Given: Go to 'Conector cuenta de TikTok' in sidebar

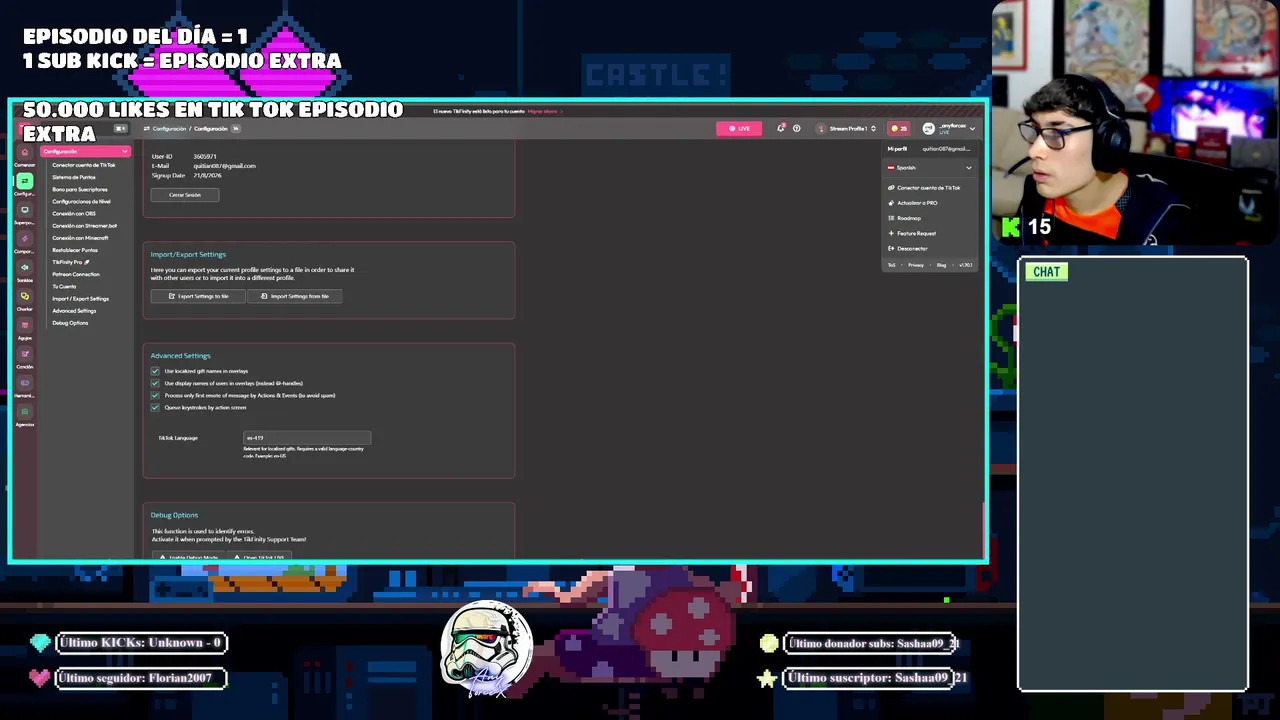Looking at the screenshot, I should pyautogui.click(x=84, y=165).
